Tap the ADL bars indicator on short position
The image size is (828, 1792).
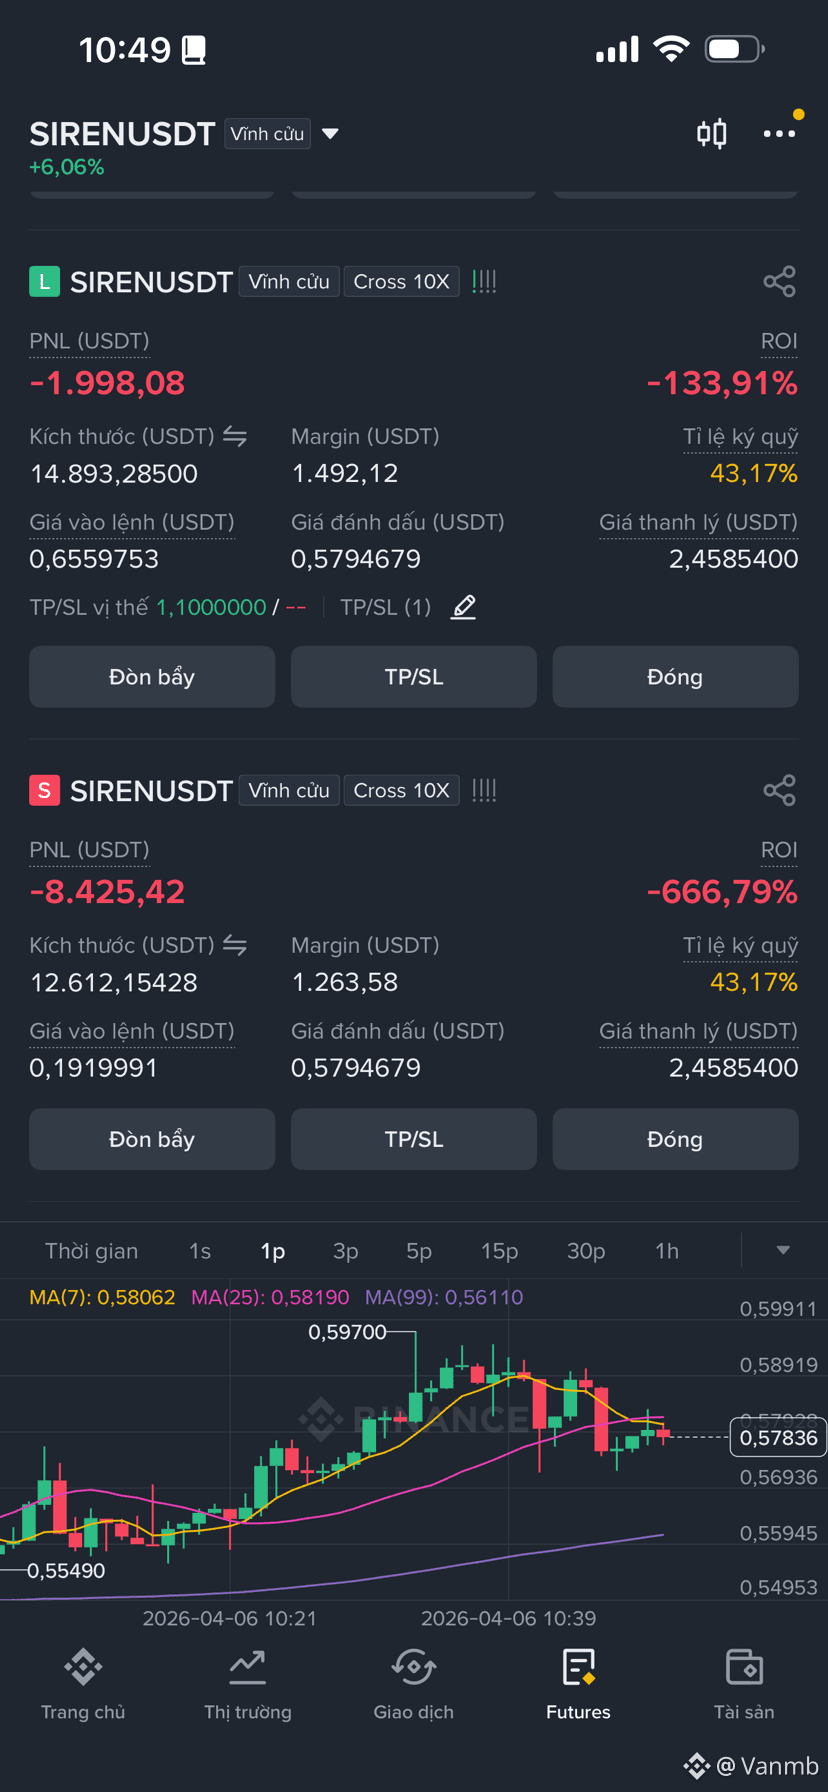[484, 791]
